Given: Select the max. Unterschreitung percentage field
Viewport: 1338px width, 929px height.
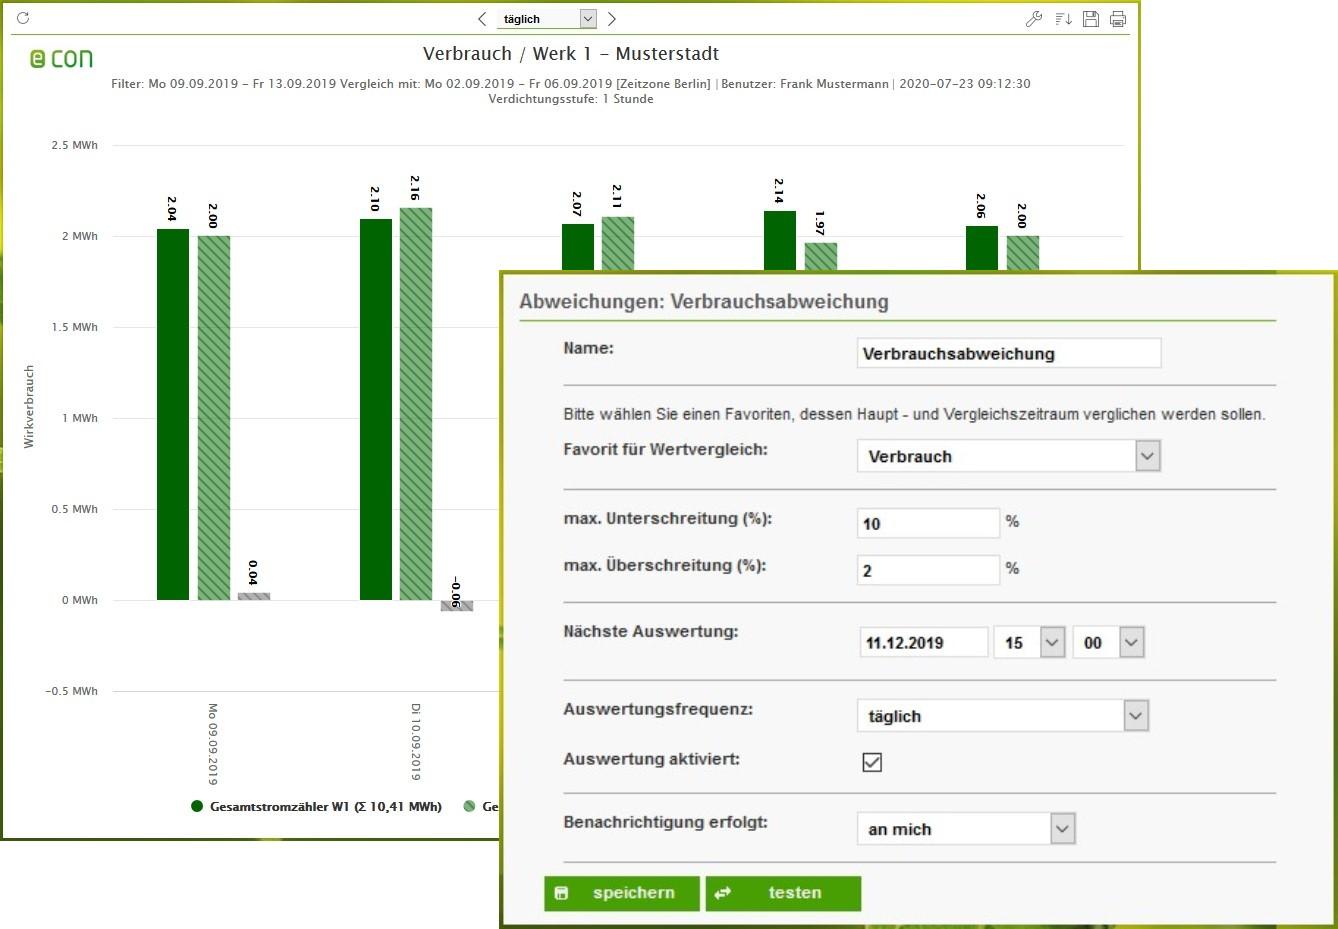Looking at the screenshot, I should 927,523.
